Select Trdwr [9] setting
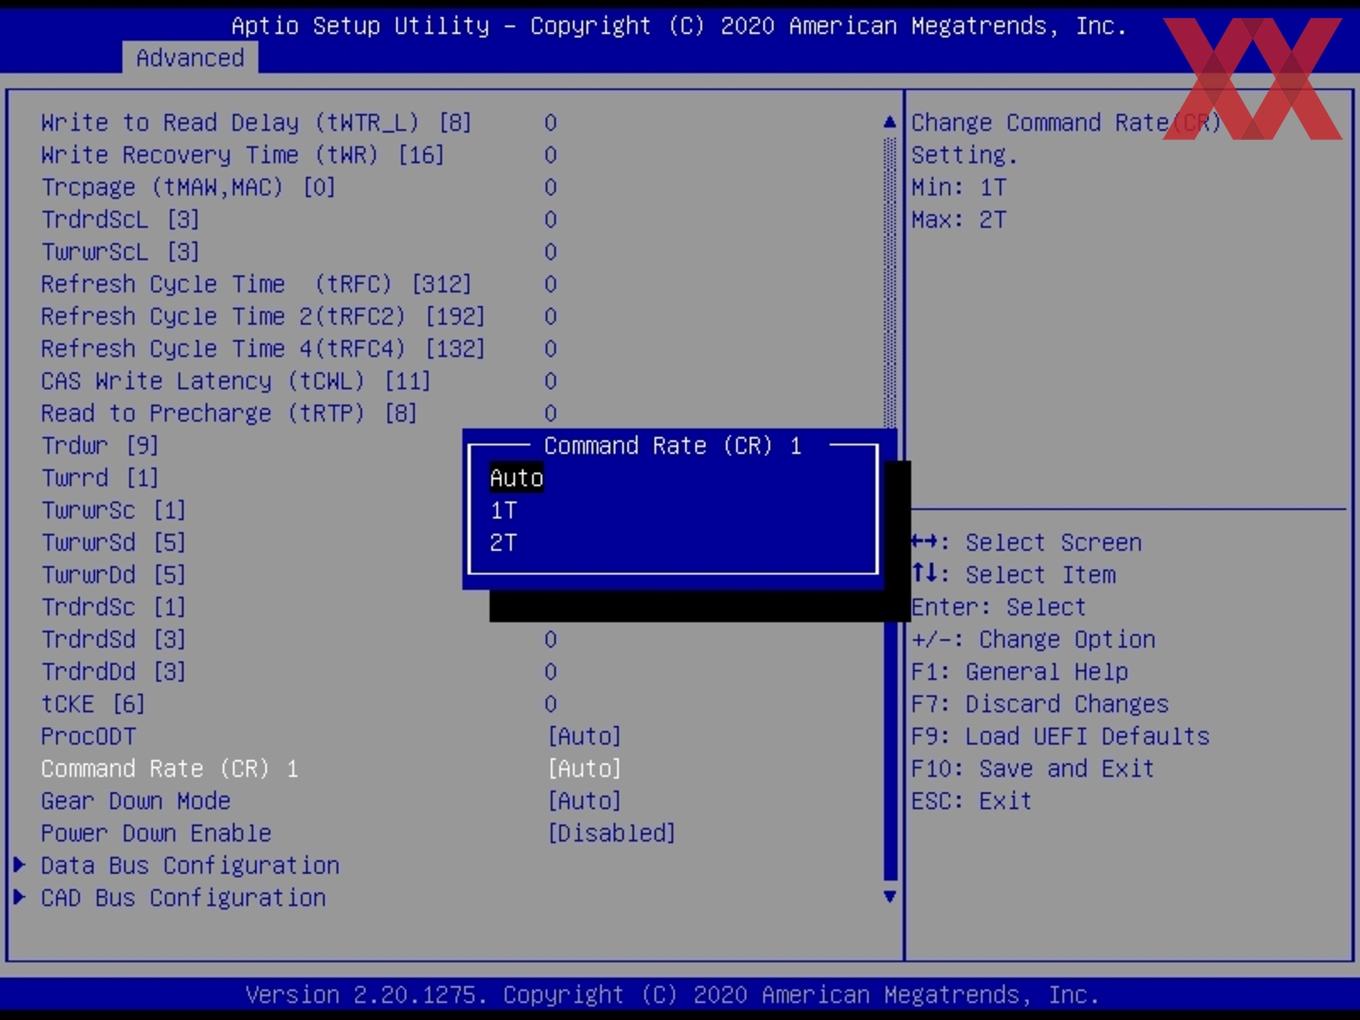Viewport: 1360px width, 1020px height. (x=100, y=445)
